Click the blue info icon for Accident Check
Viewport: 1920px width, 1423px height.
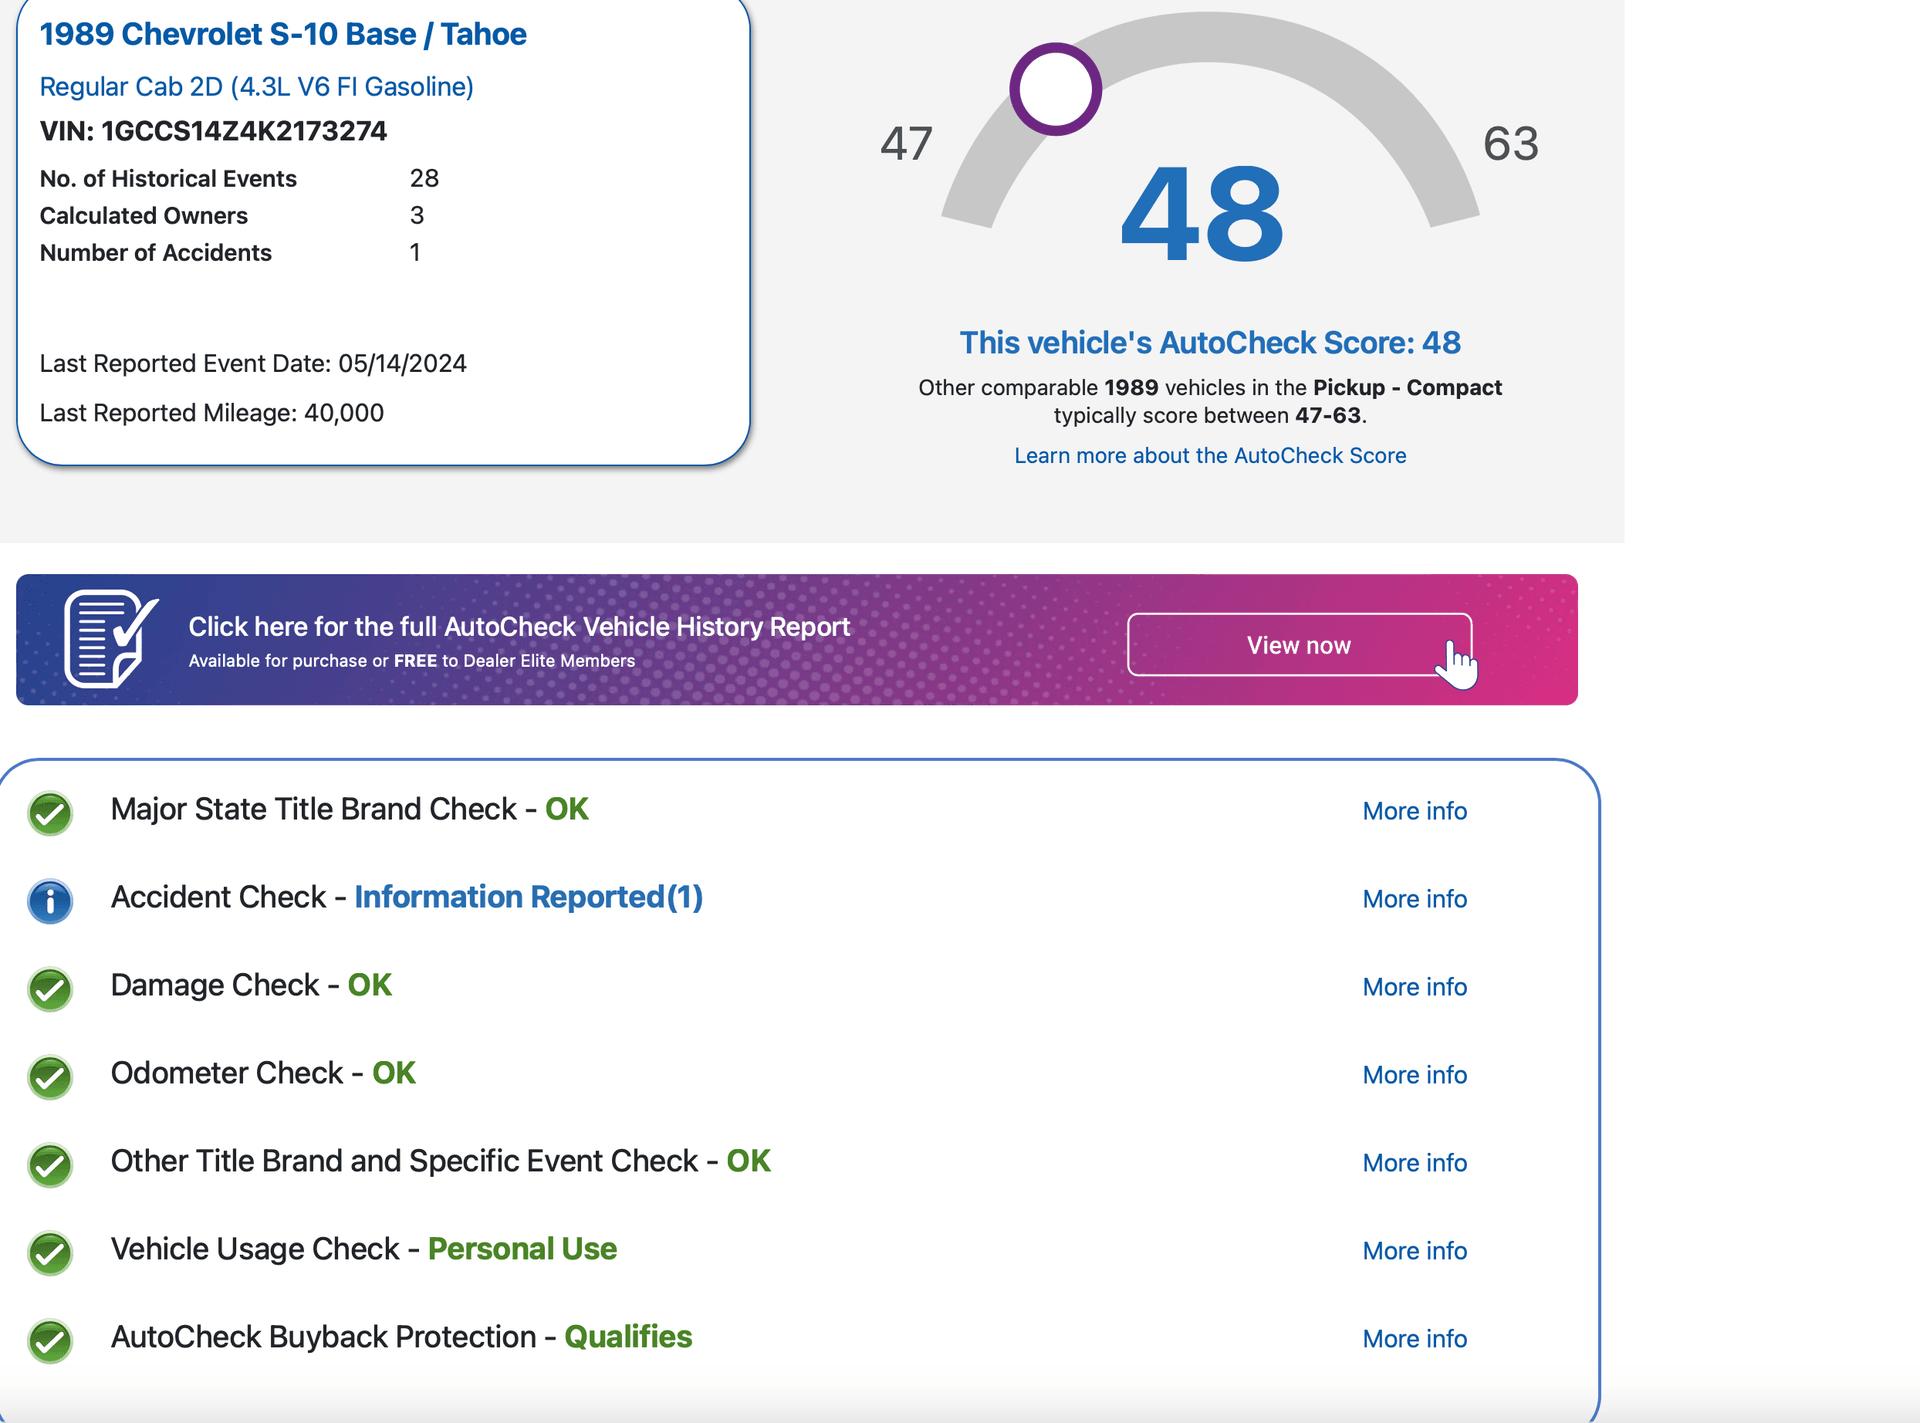coord(50,901)
